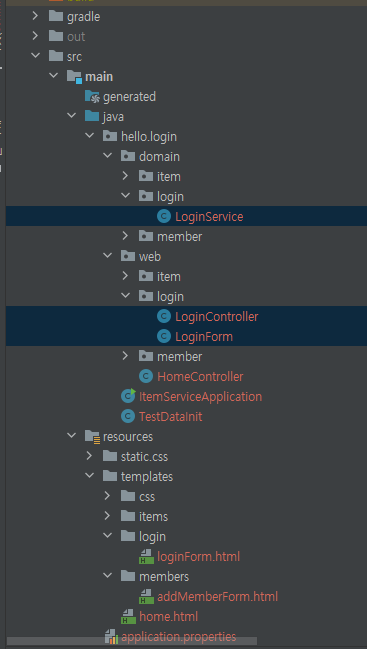Expand item package under web
Image resolution: width=367 pixels, height=649 pixels.
click(x=125, y=276)
